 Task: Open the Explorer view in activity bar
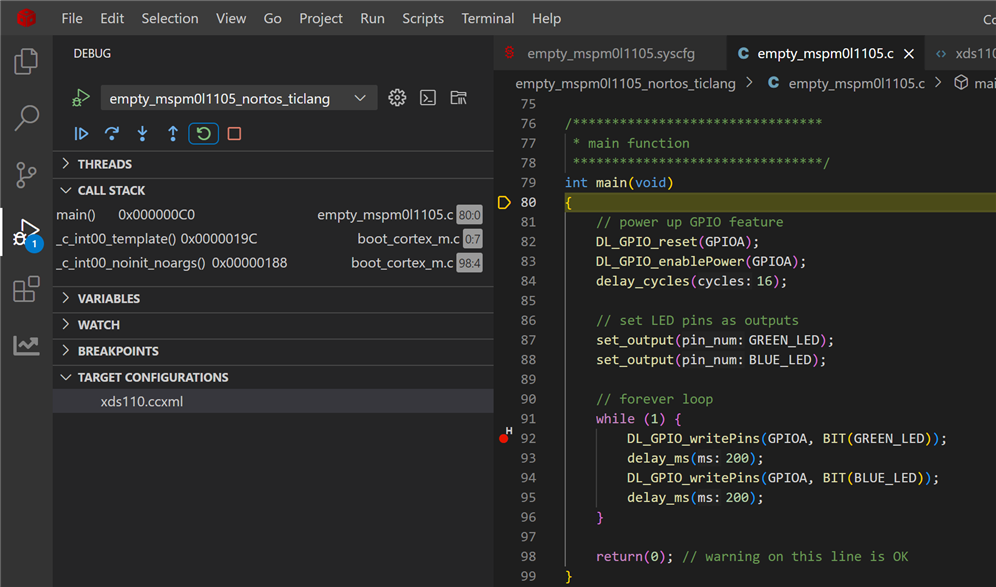click(x=26, y=61)
